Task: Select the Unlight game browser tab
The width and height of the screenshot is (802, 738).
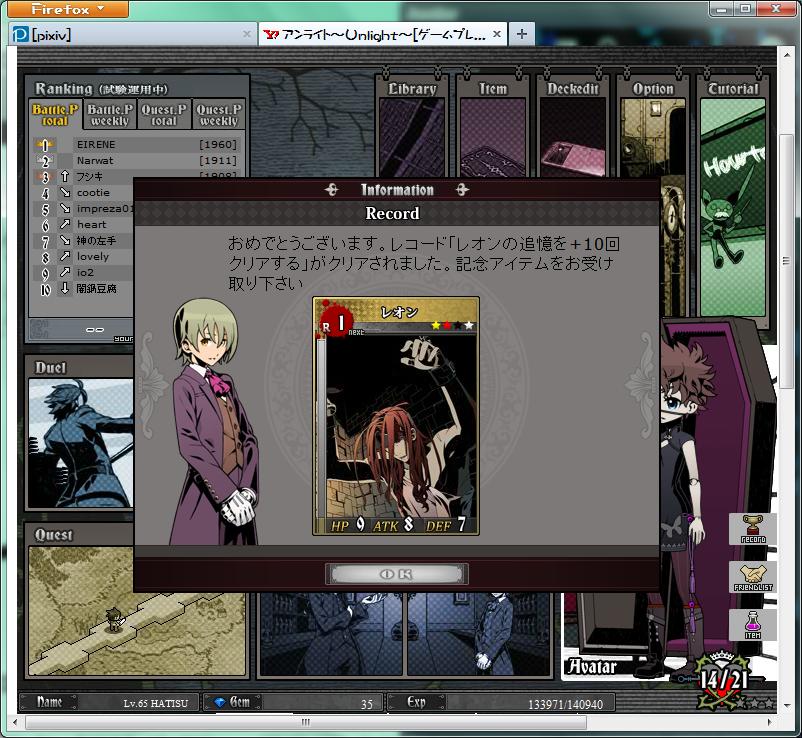Action: (383, 34)
